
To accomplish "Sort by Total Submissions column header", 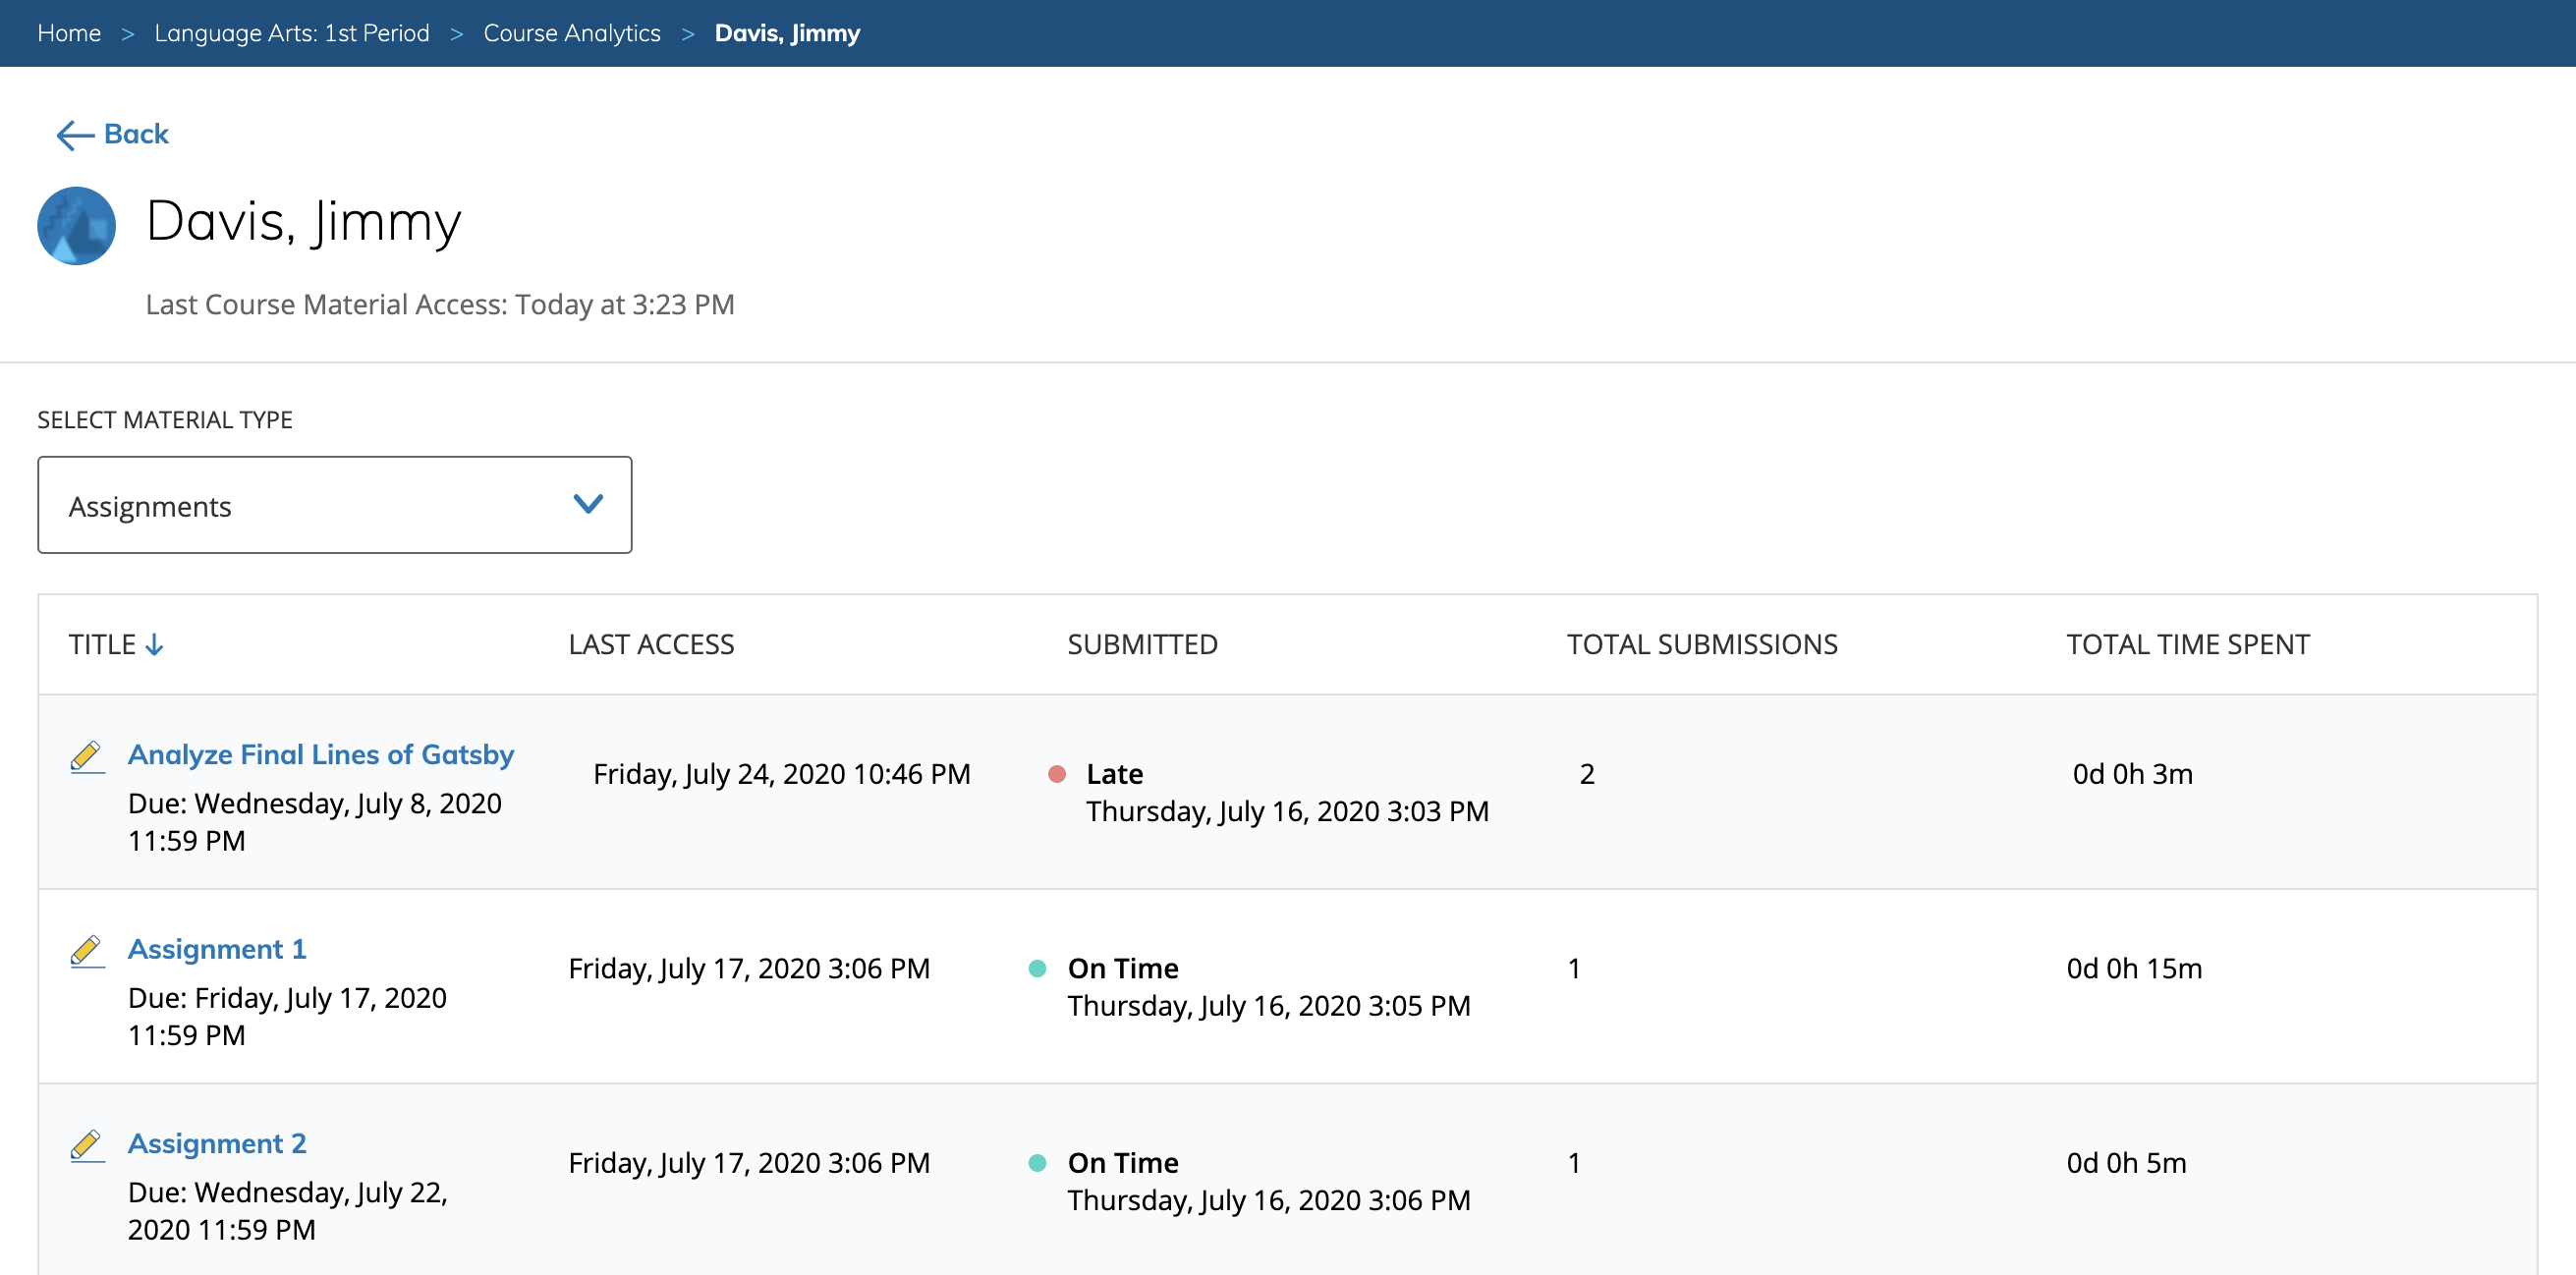I will [x=1702, y=645].
